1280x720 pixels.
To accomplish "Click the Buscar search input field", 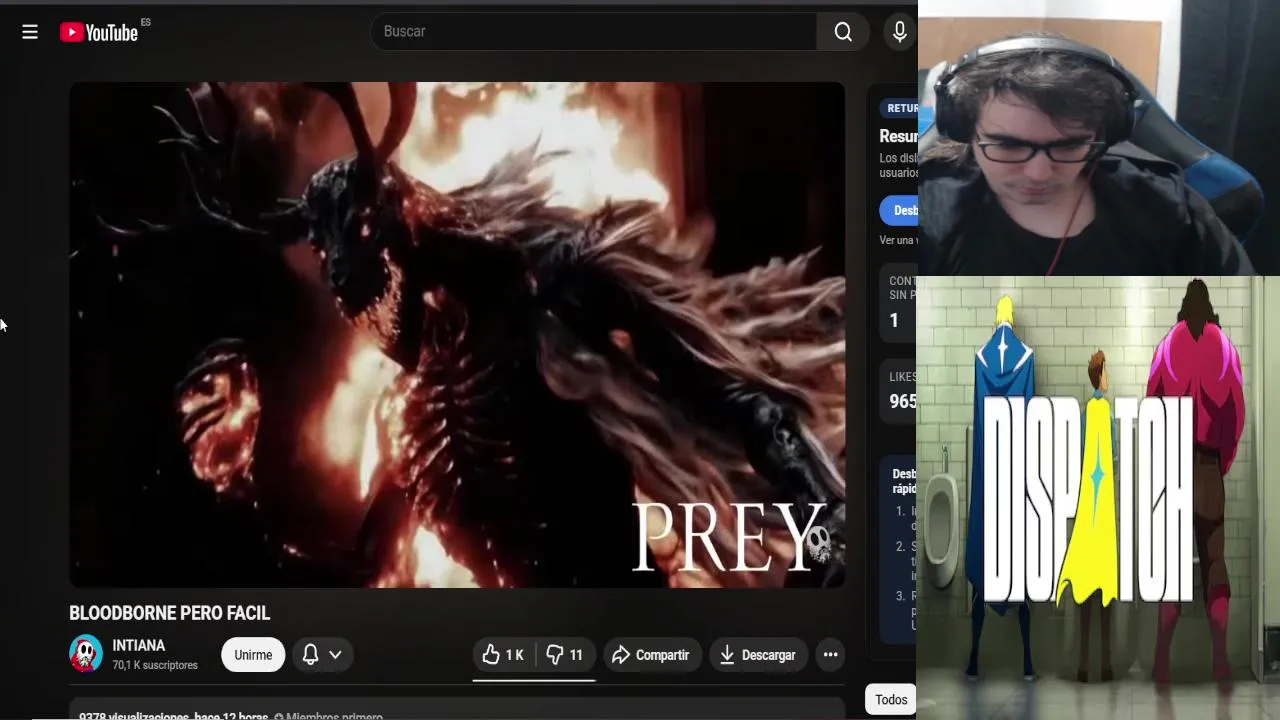I will (x=594, y=31).
